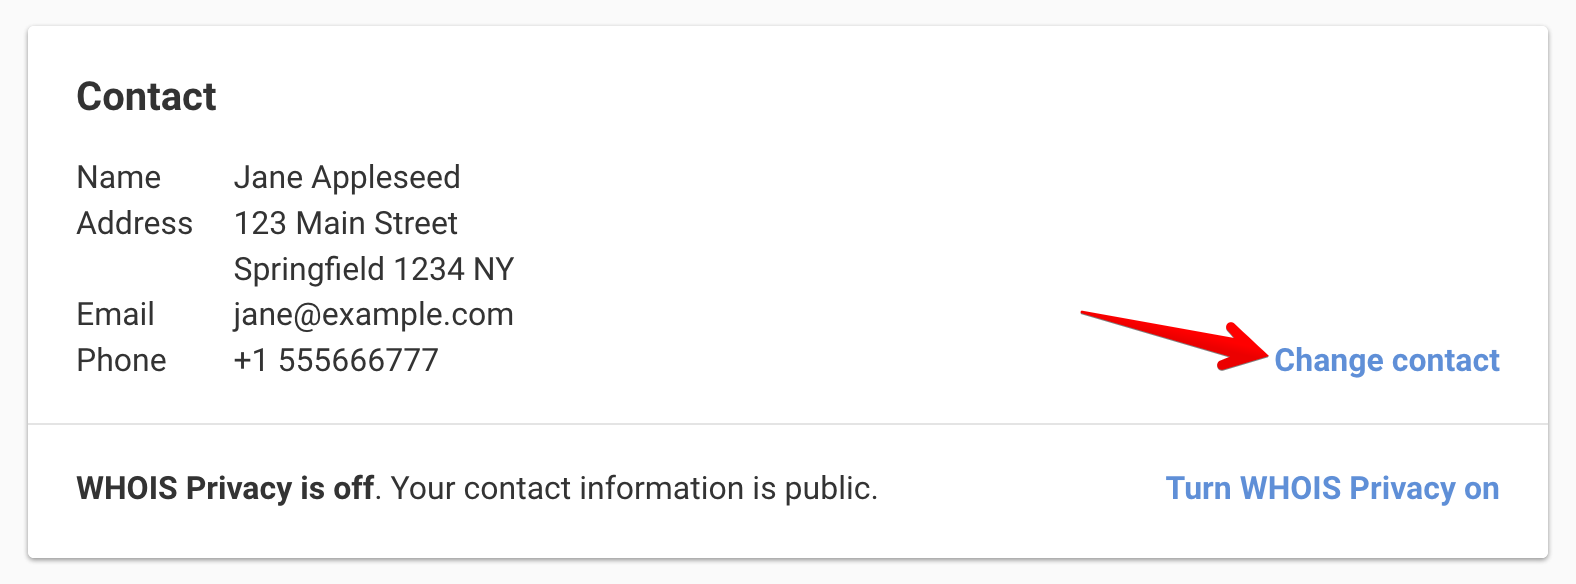Turn WHOIS Privacy on
1576x584 pixels.
1332,488
